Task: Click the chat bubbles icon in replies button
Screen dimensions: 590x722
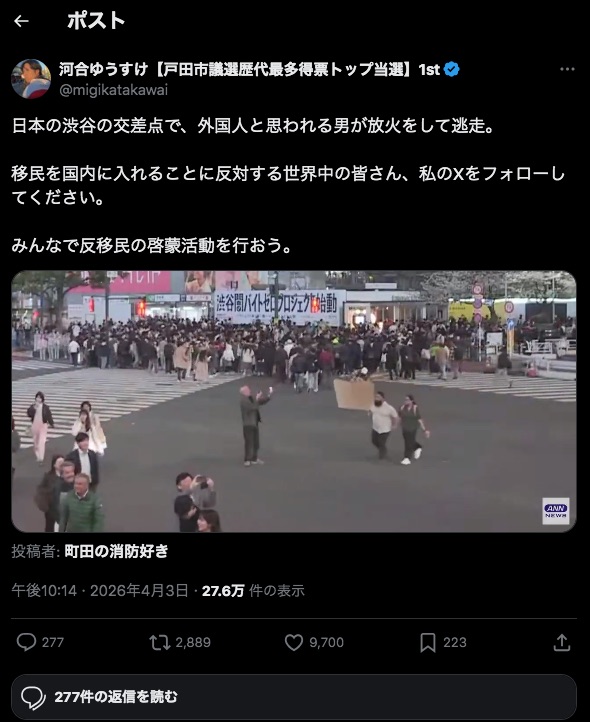Action: pos(33,698)
